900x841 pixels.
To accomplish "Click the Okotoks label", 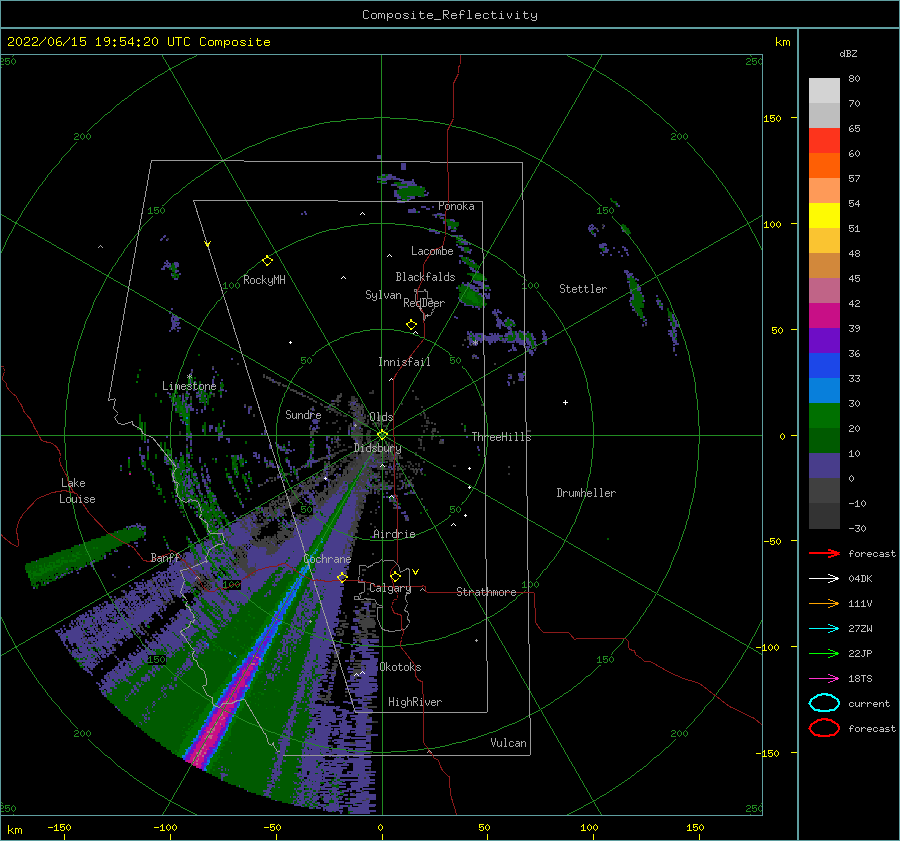I will [400, 667].
